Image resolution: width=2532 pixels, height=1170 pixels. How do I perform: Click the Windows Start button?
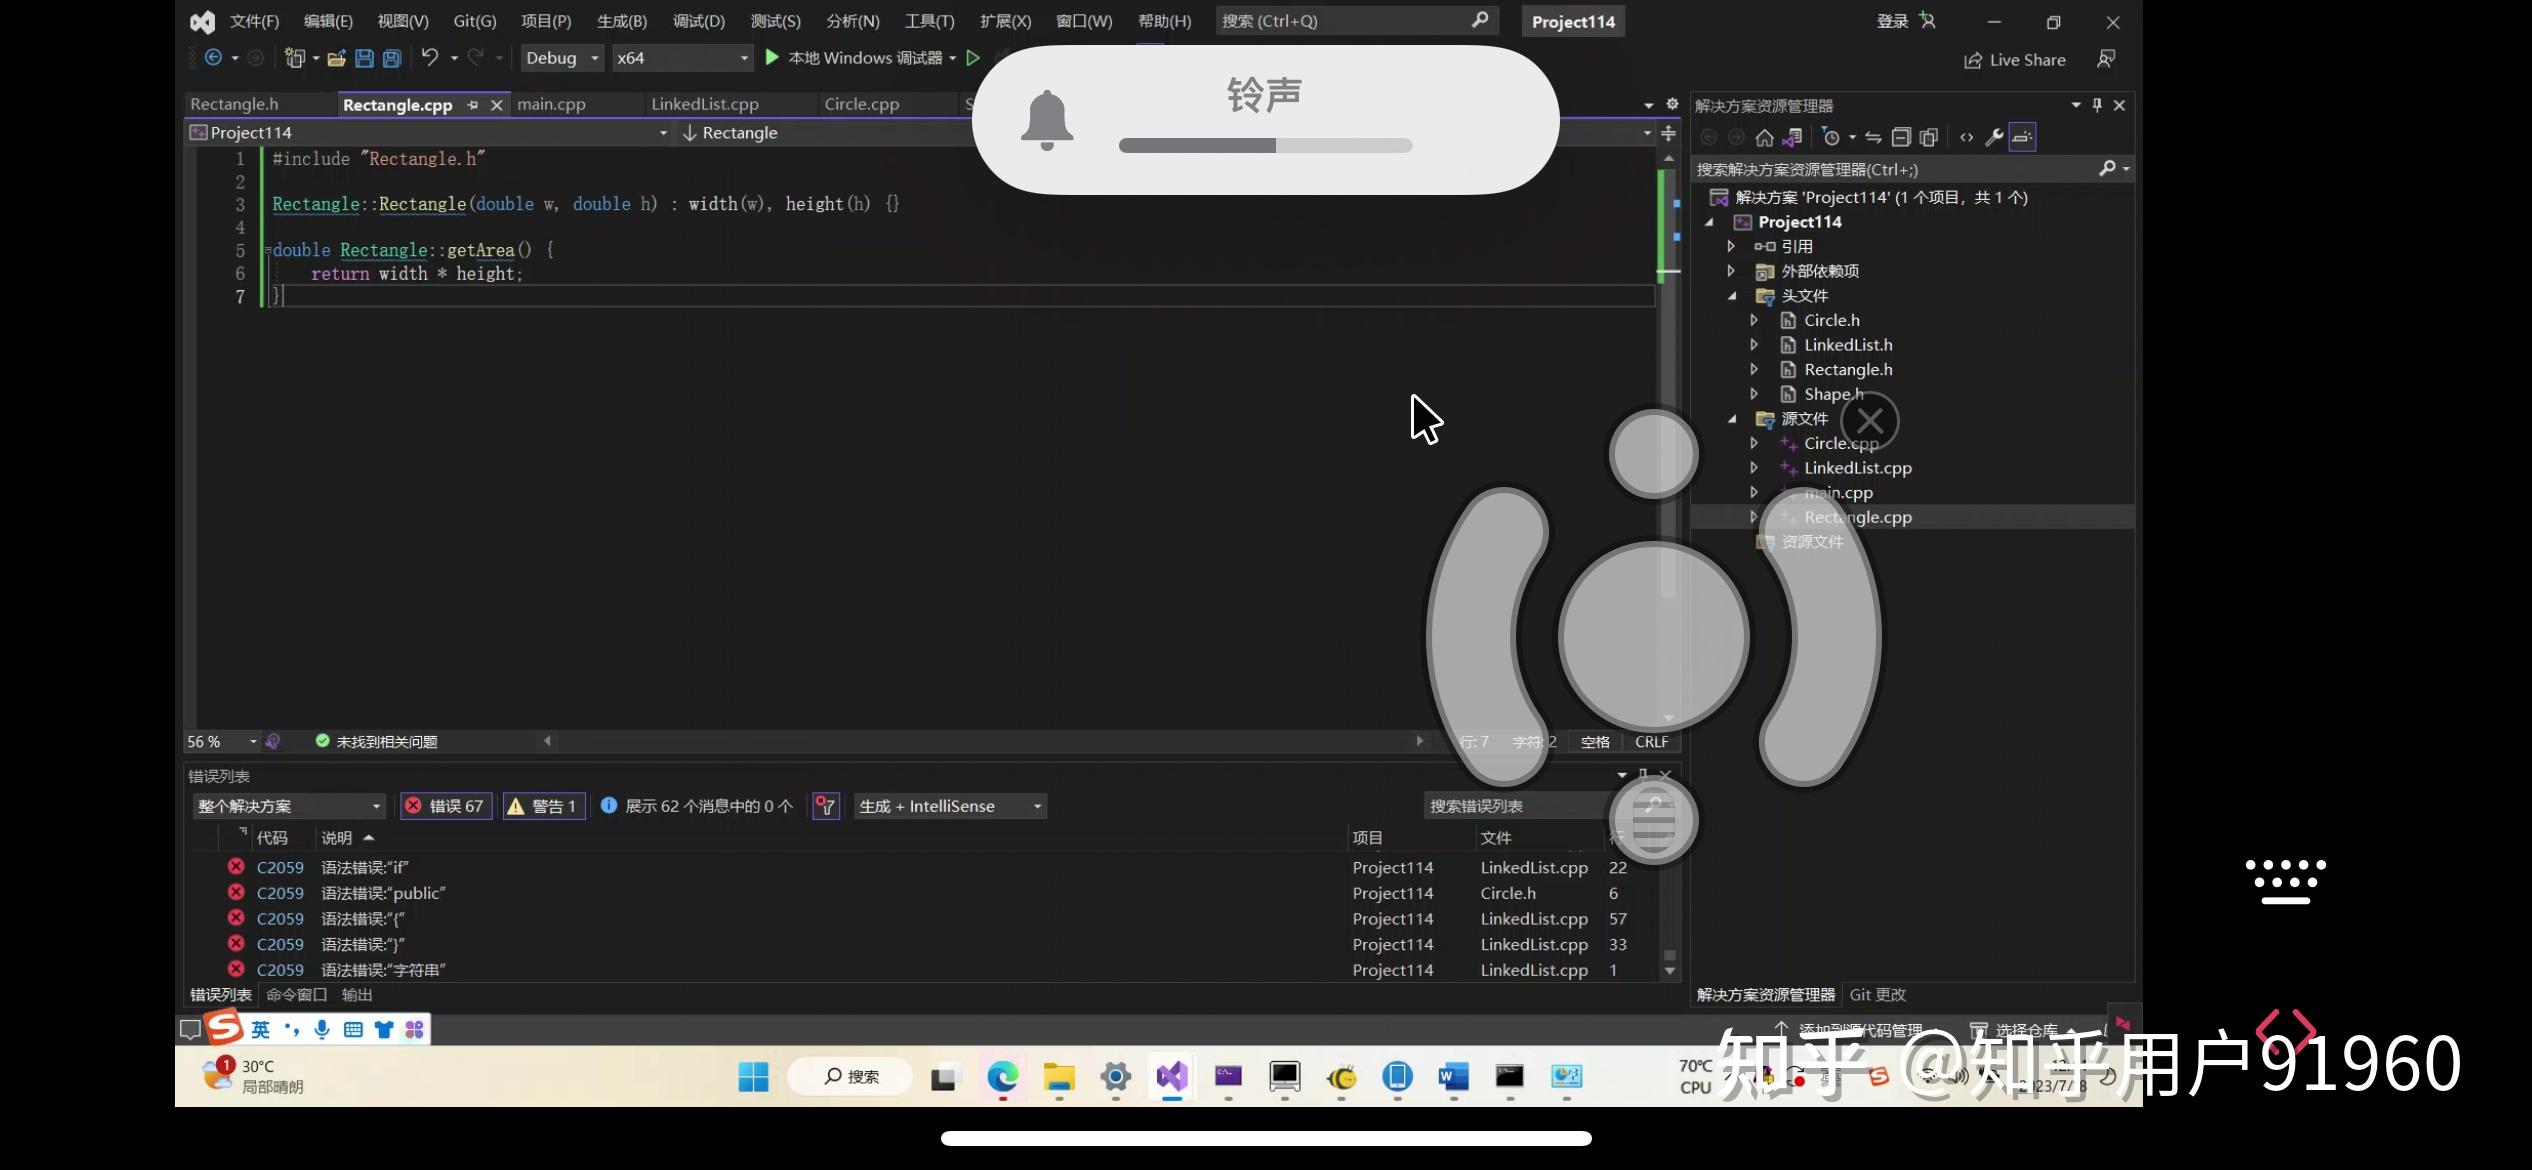(753, 1076)
